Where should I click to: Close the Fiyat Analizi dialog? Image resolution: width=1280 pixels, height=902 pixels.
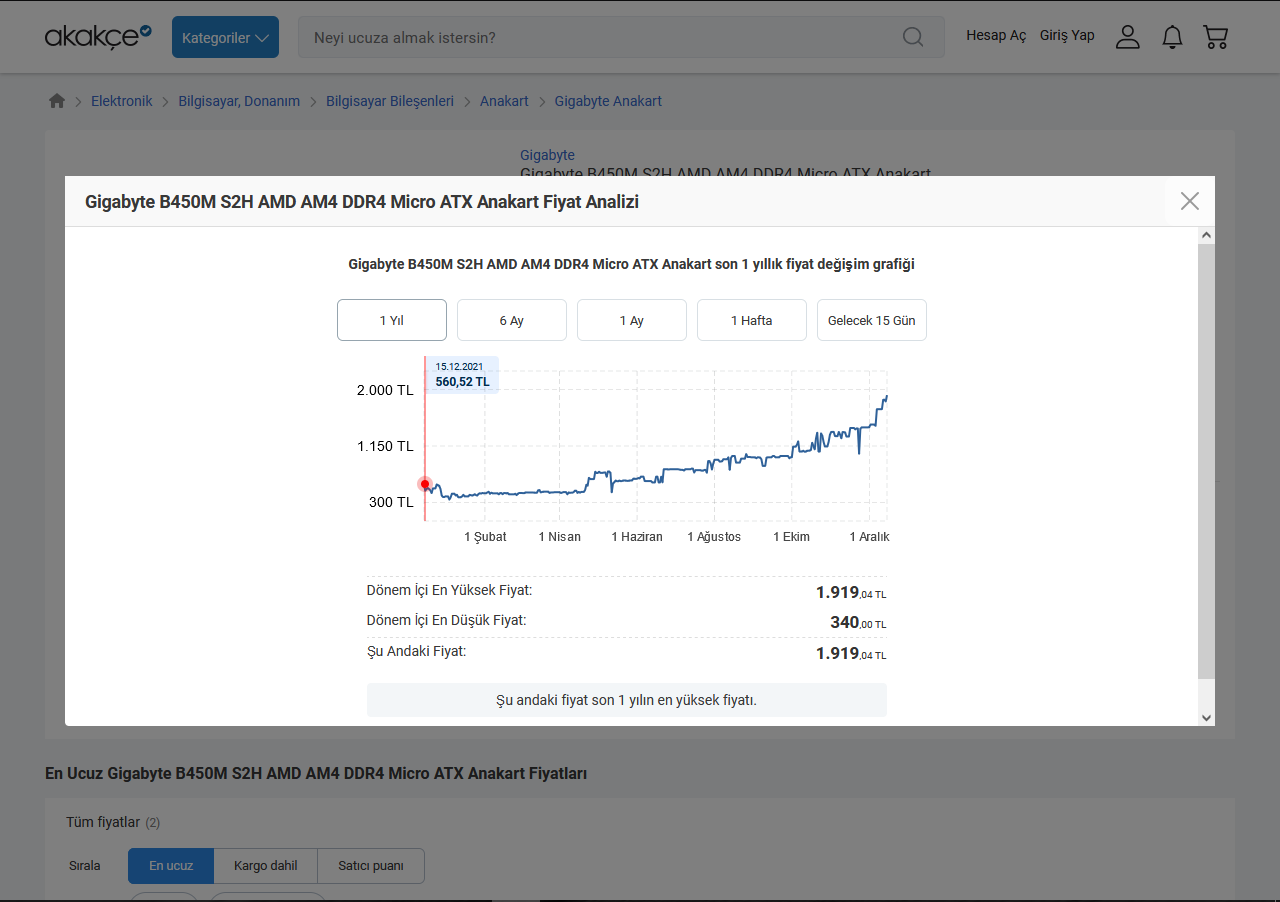pos(1189,201)
